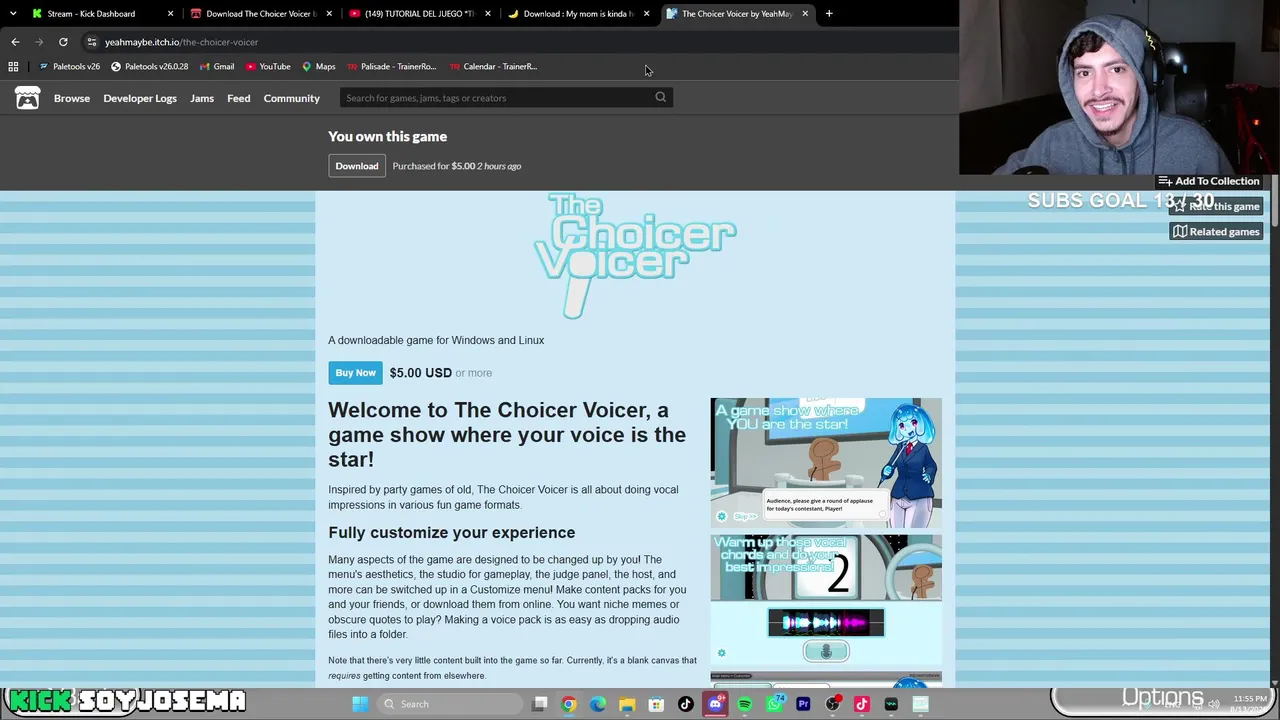This screenshot has height=720, width=1280.
Task: Focus the Windows taskbar Search box
Action: coord(451,704)
